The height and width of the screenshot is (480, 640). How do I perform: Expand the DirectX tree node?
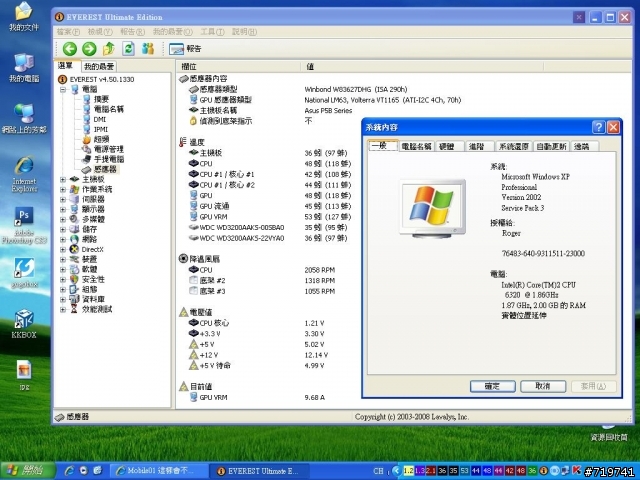pos(63,249)
